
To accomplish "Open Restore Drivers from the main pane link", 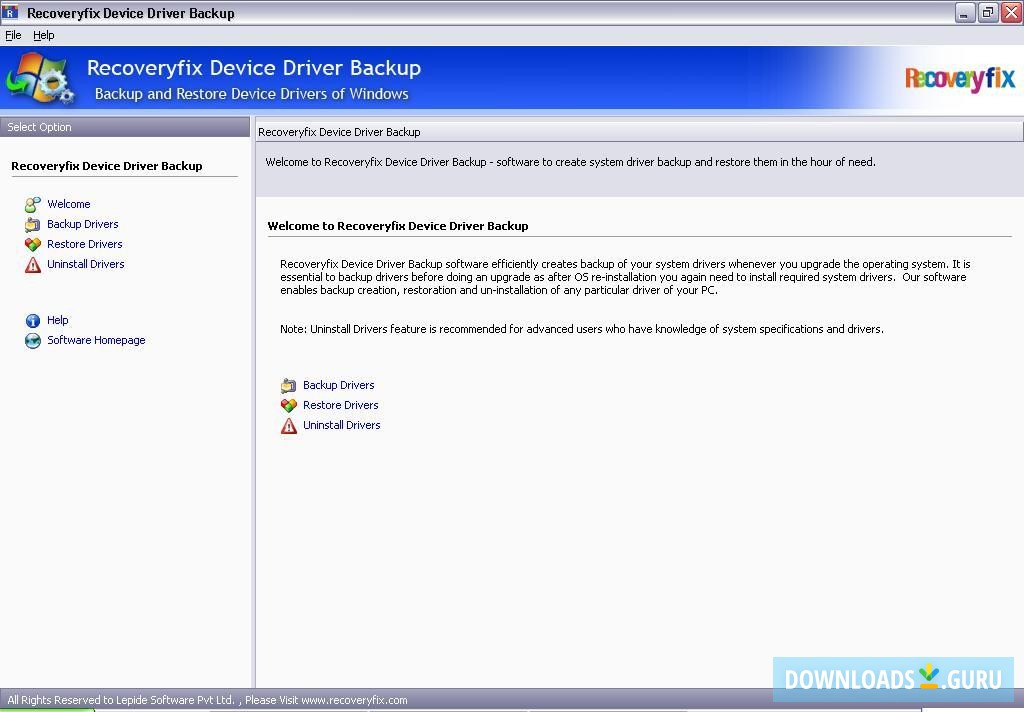I will tap(340, 405).
